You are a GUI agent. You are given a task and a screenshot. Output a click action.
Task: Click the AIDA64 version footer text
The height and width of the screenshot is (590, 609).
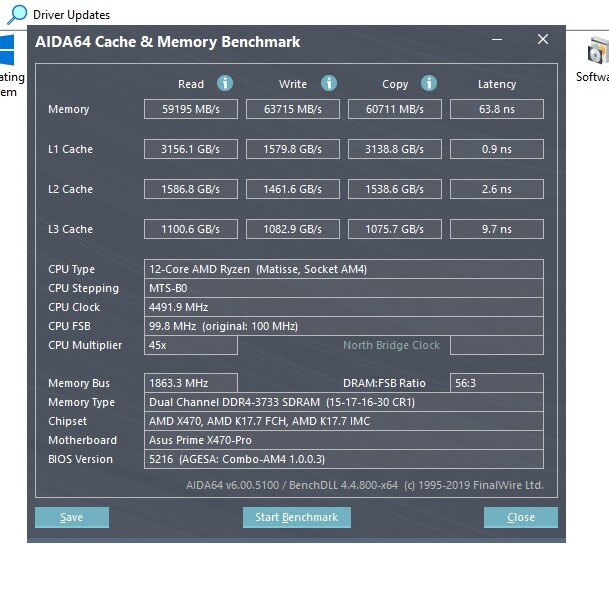[364, 485]
